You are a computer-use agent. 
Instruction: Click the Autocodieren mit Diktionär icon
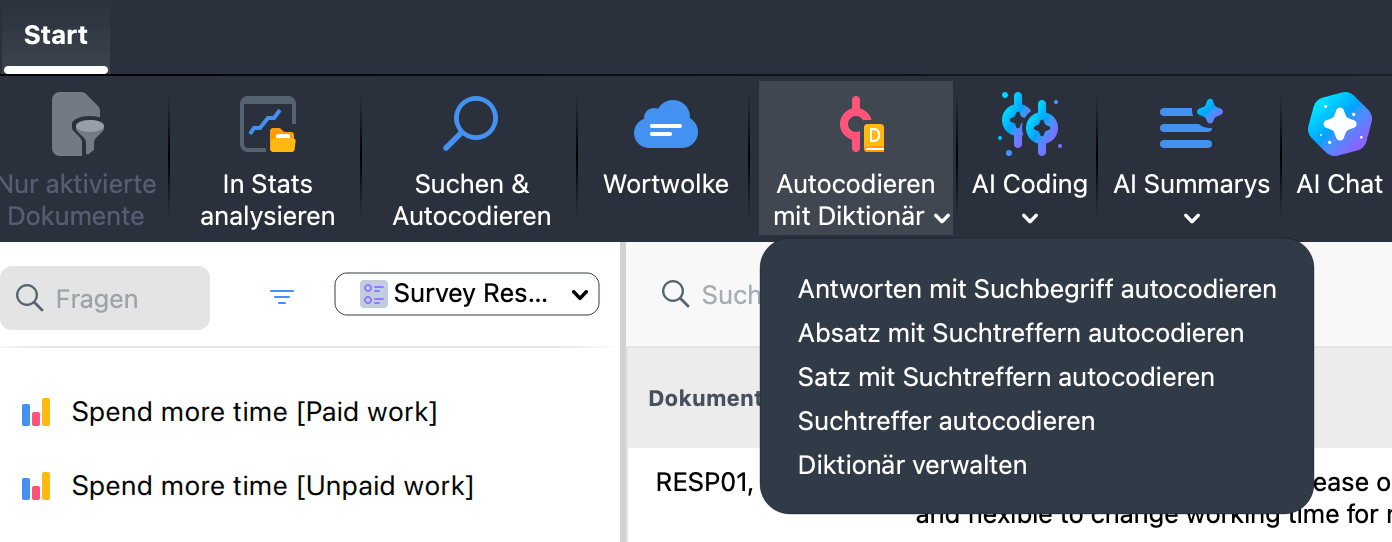[860, 125]
